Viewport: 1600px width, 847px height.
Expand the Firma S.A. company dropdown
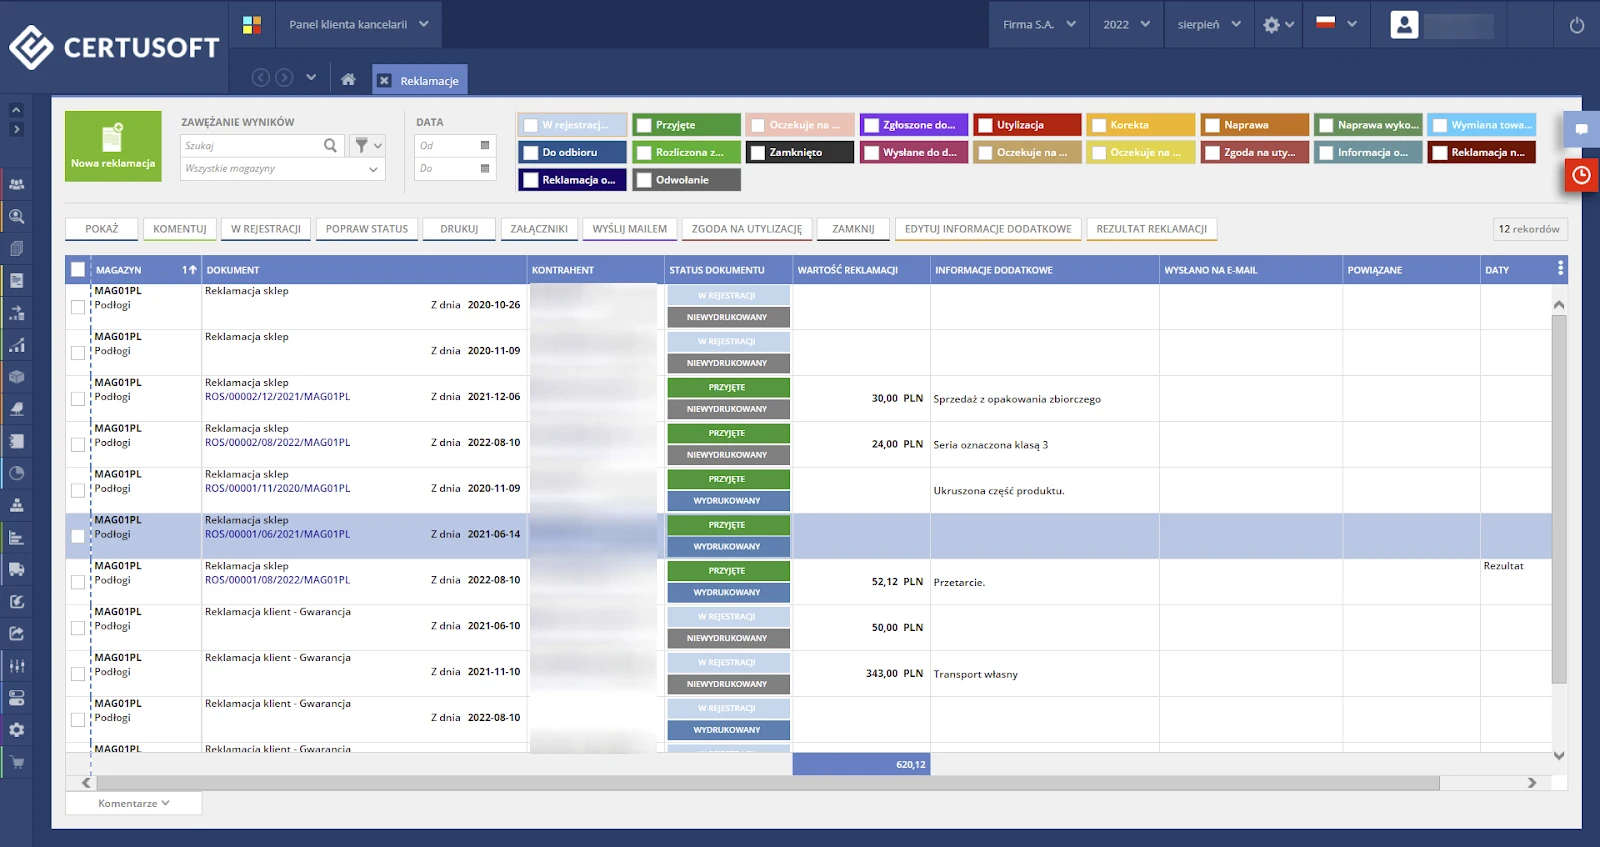1039,25
